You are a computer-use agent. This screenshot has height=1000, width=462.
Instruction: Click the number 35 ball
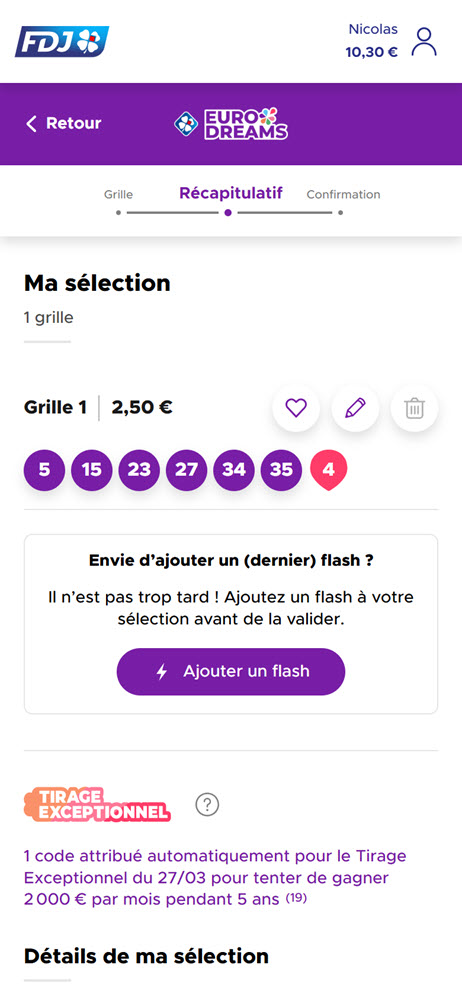tap(281, 470)
